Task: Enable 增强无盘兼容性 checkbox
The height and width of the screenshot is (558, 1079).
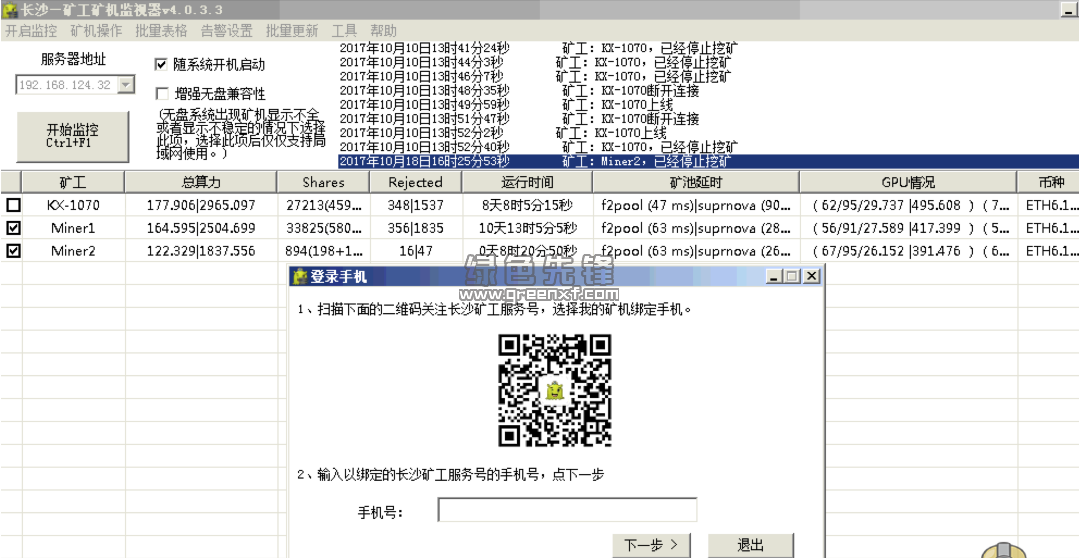Action: pos(162,94)
